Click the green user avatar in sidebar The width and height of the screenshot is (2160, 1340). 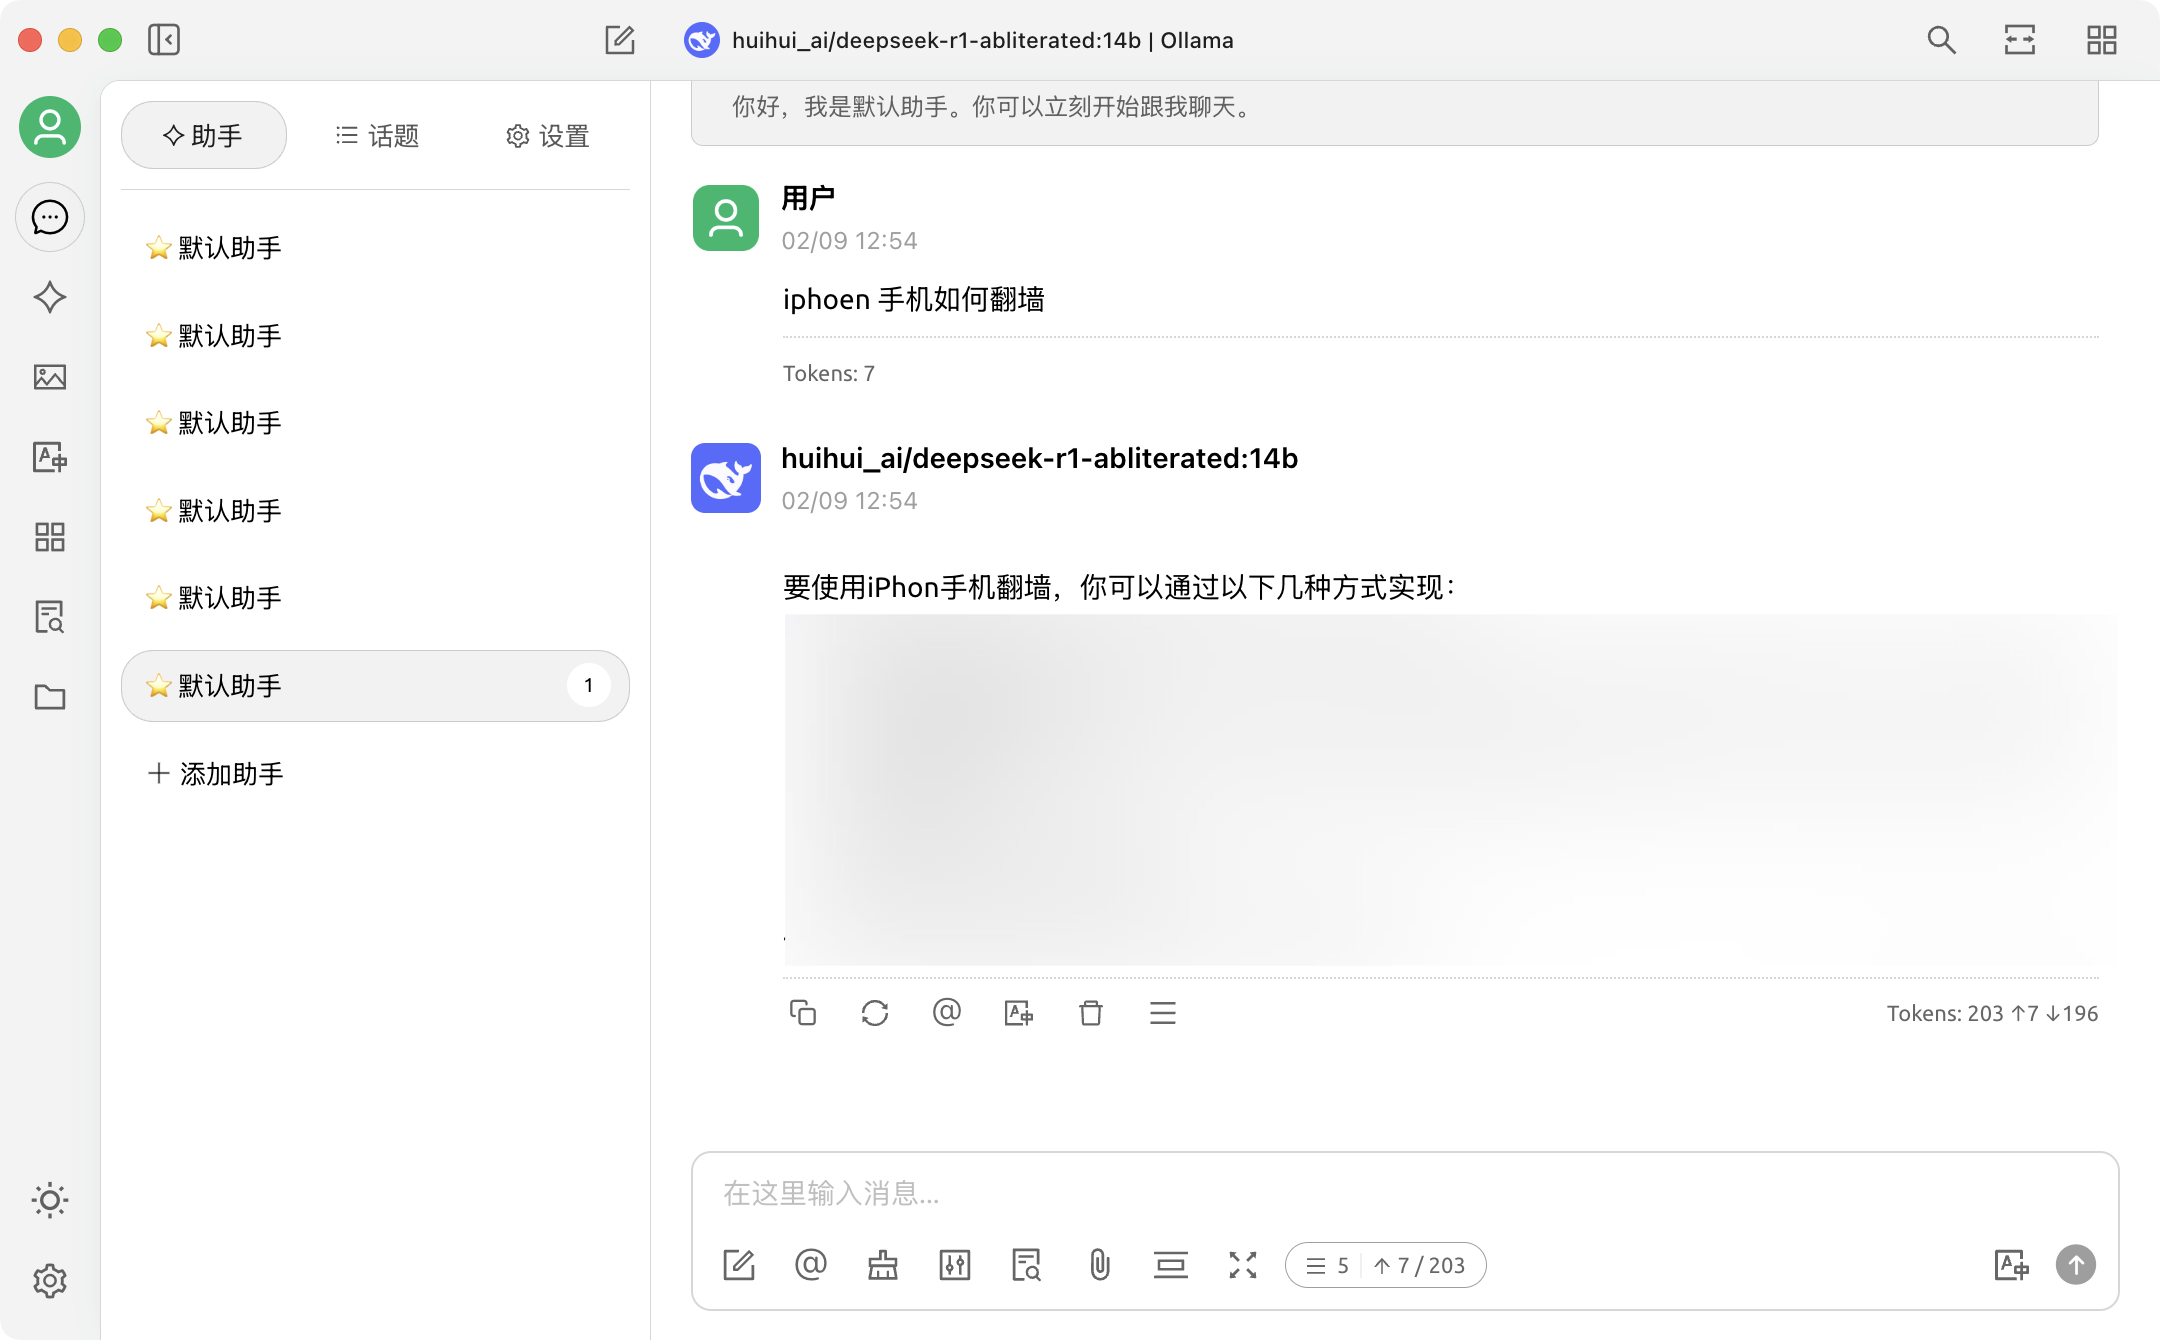tap(50, 127)
